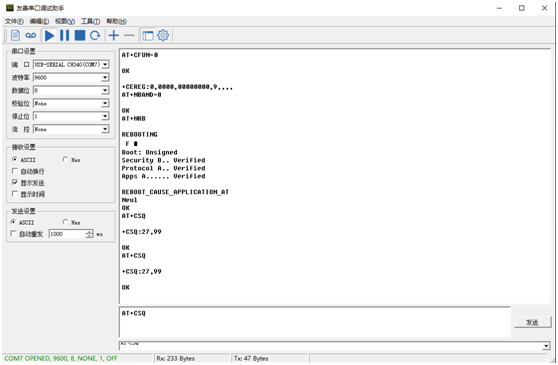Click the minus toolbar icon
The height and width of the screenshot is (365, 558).
click(129, 36)
